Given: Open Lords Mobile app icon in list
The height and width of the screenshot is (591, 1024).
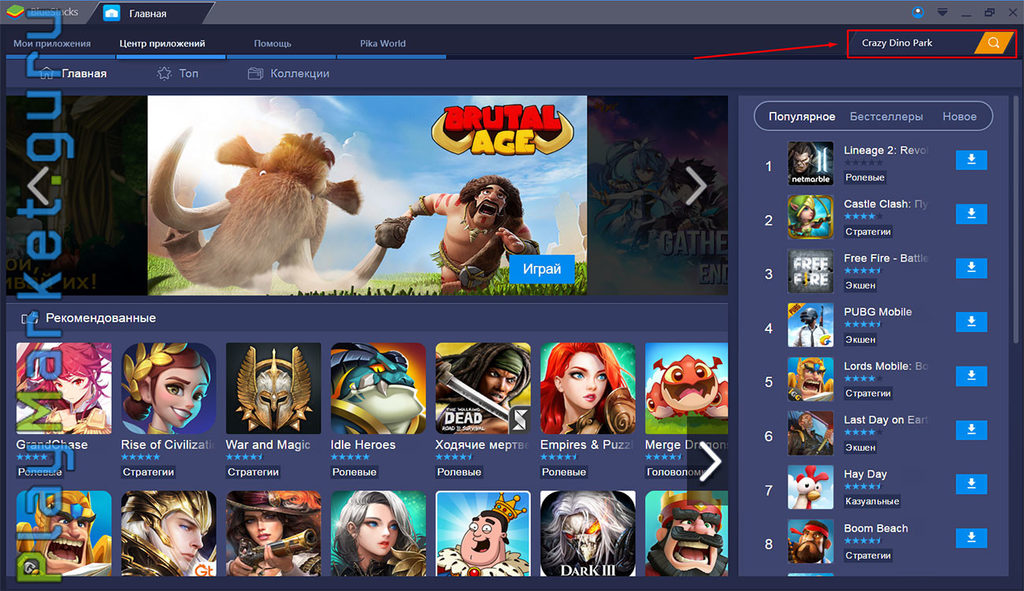Looking at the screenshot, I should [x=810, y=379].
